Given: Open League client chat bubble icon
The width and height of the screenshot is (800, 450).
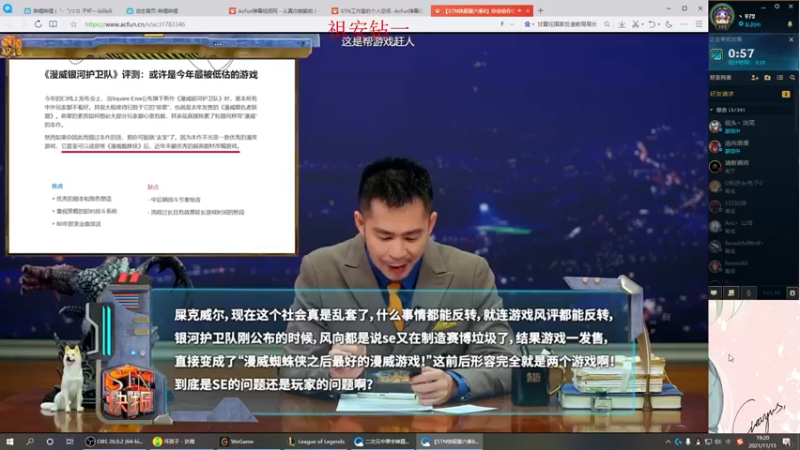Looking at the screenshot, I should [714, 293].
